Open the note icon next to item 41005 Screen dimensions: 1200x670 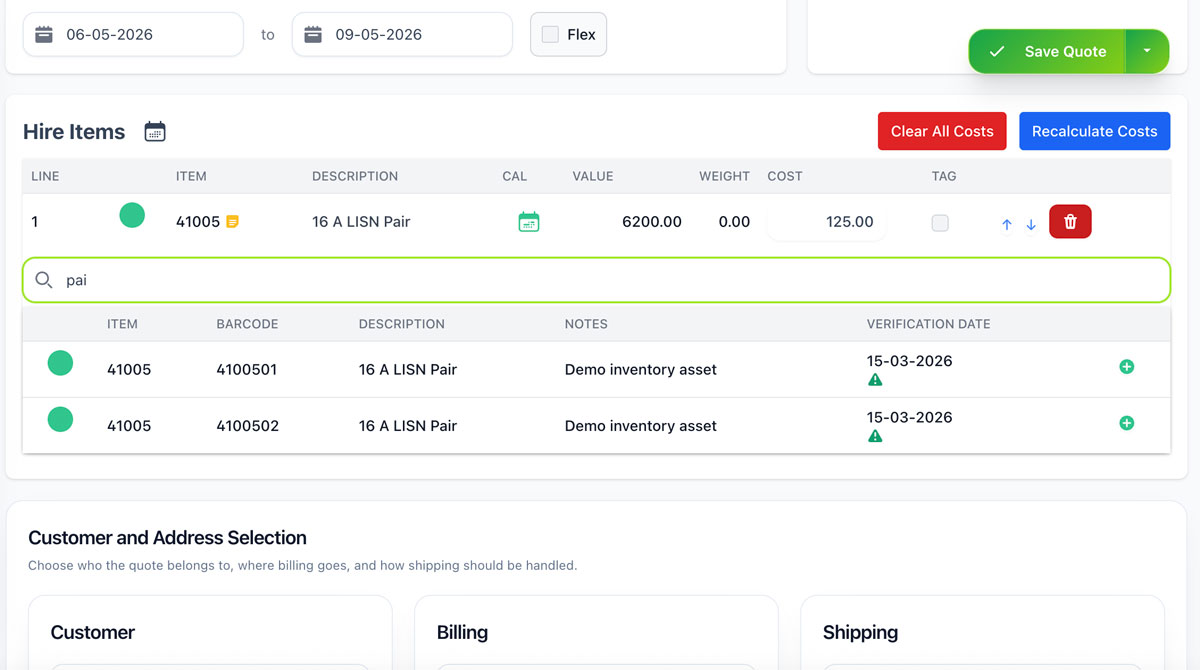click(x=232, y=222)
